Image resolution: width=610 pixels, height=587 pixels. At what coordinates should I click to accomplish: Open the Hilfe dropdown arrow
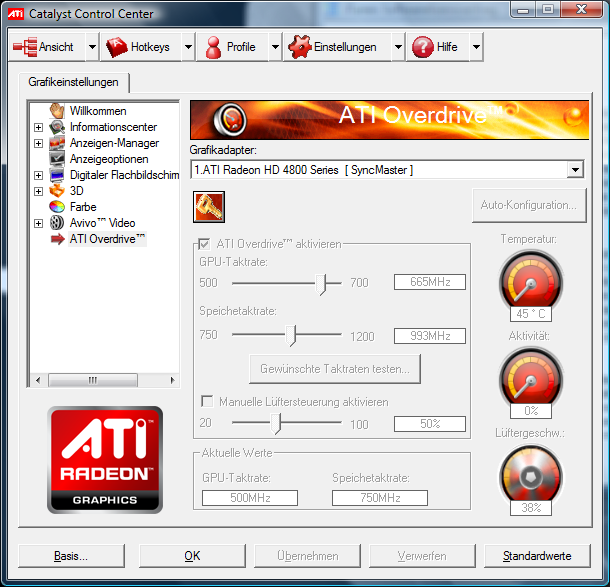(476, 47)
